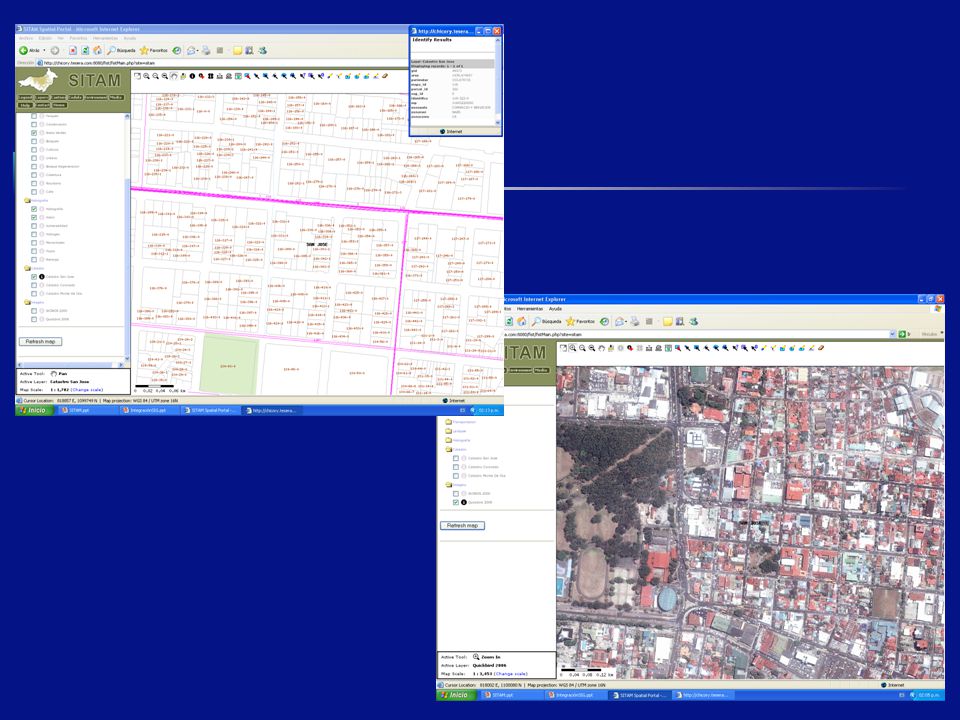Click Refresh page icon in cadastral map window
The height and width of the screenshot is (720, 960).
tap(85, 50)
